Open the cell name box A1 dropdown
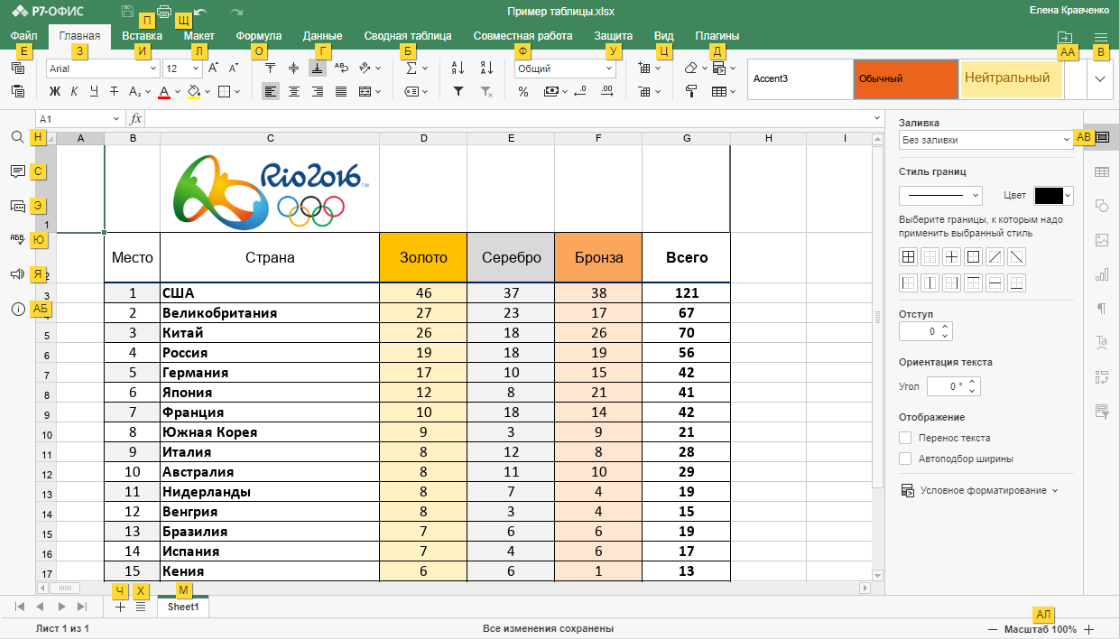 pos(116,119)
